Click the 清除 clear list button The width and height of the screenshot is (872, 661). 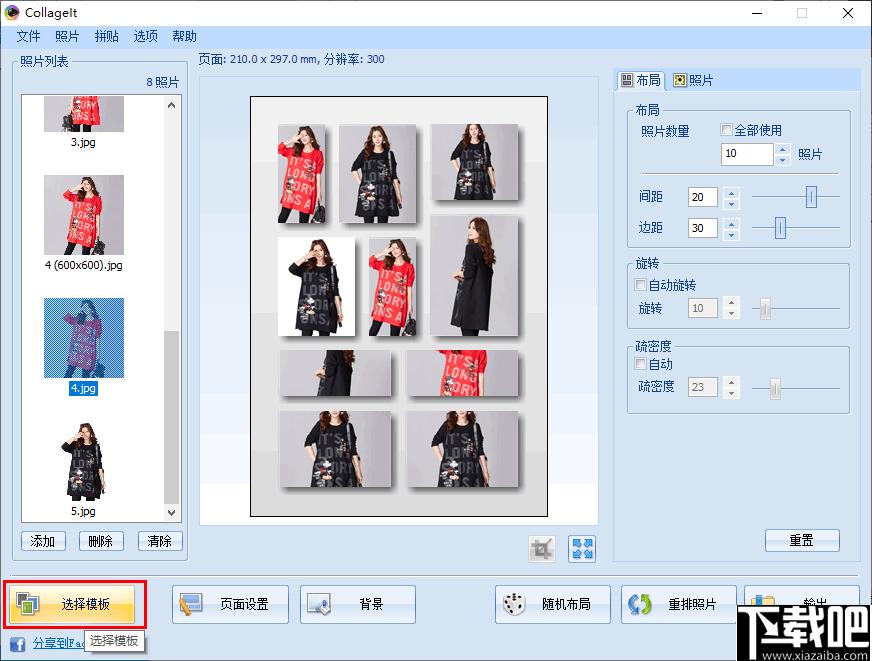160,541
